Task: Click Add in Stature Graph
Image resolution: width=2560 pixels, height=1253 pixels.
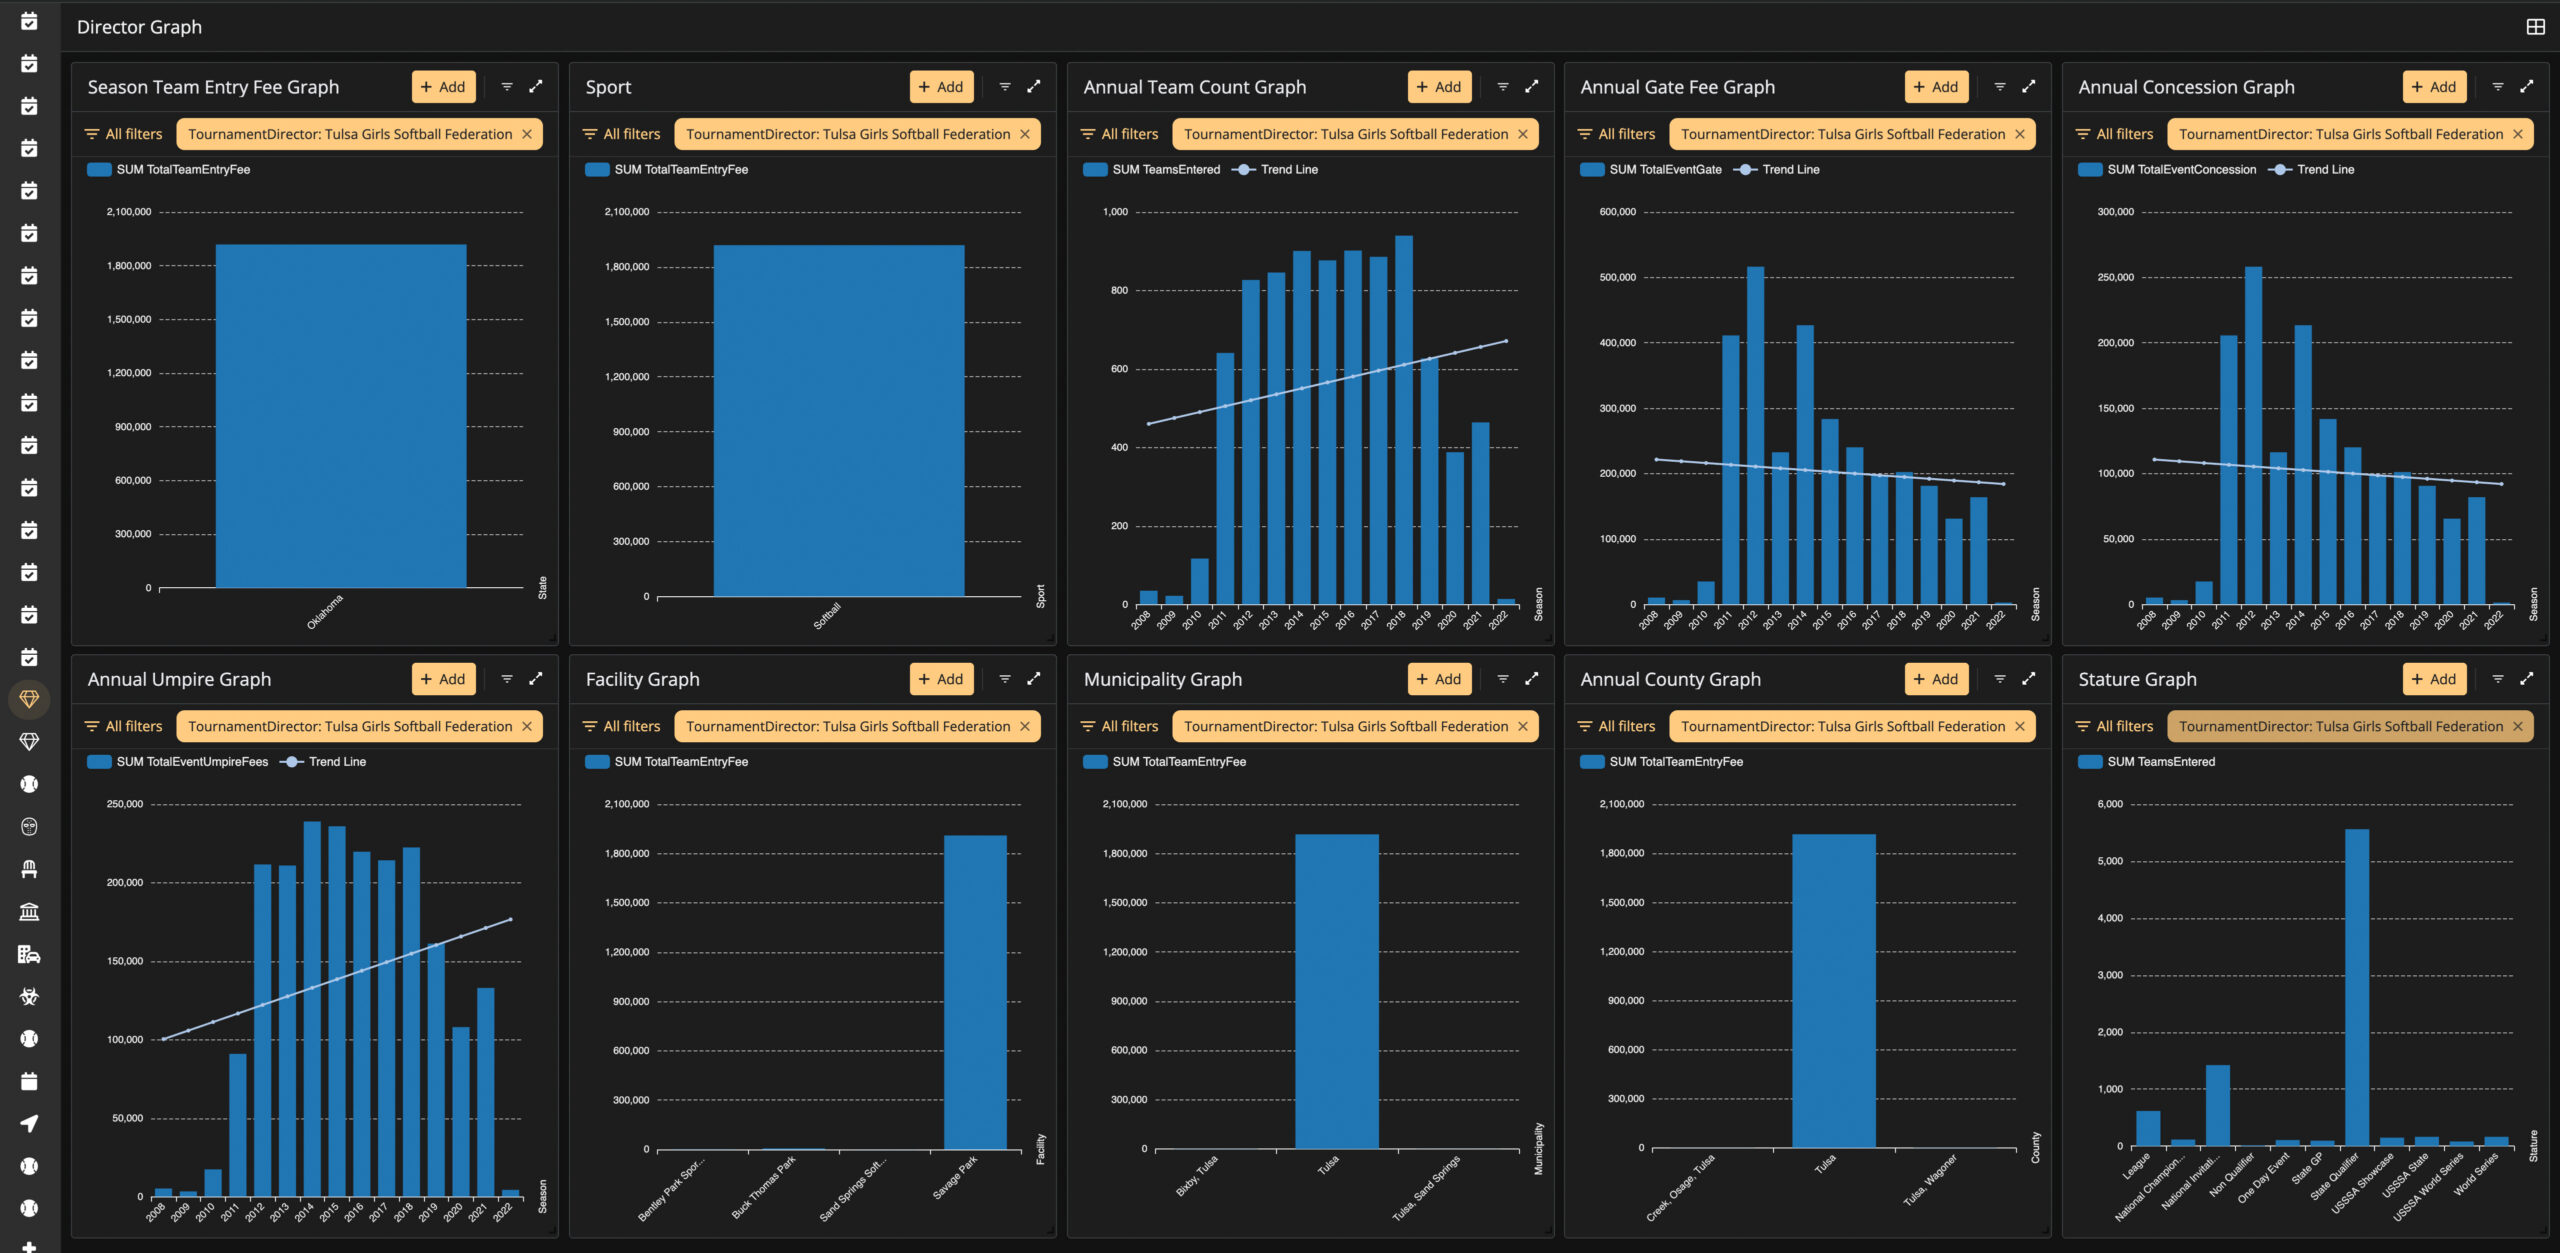Action: (2435, 679)
